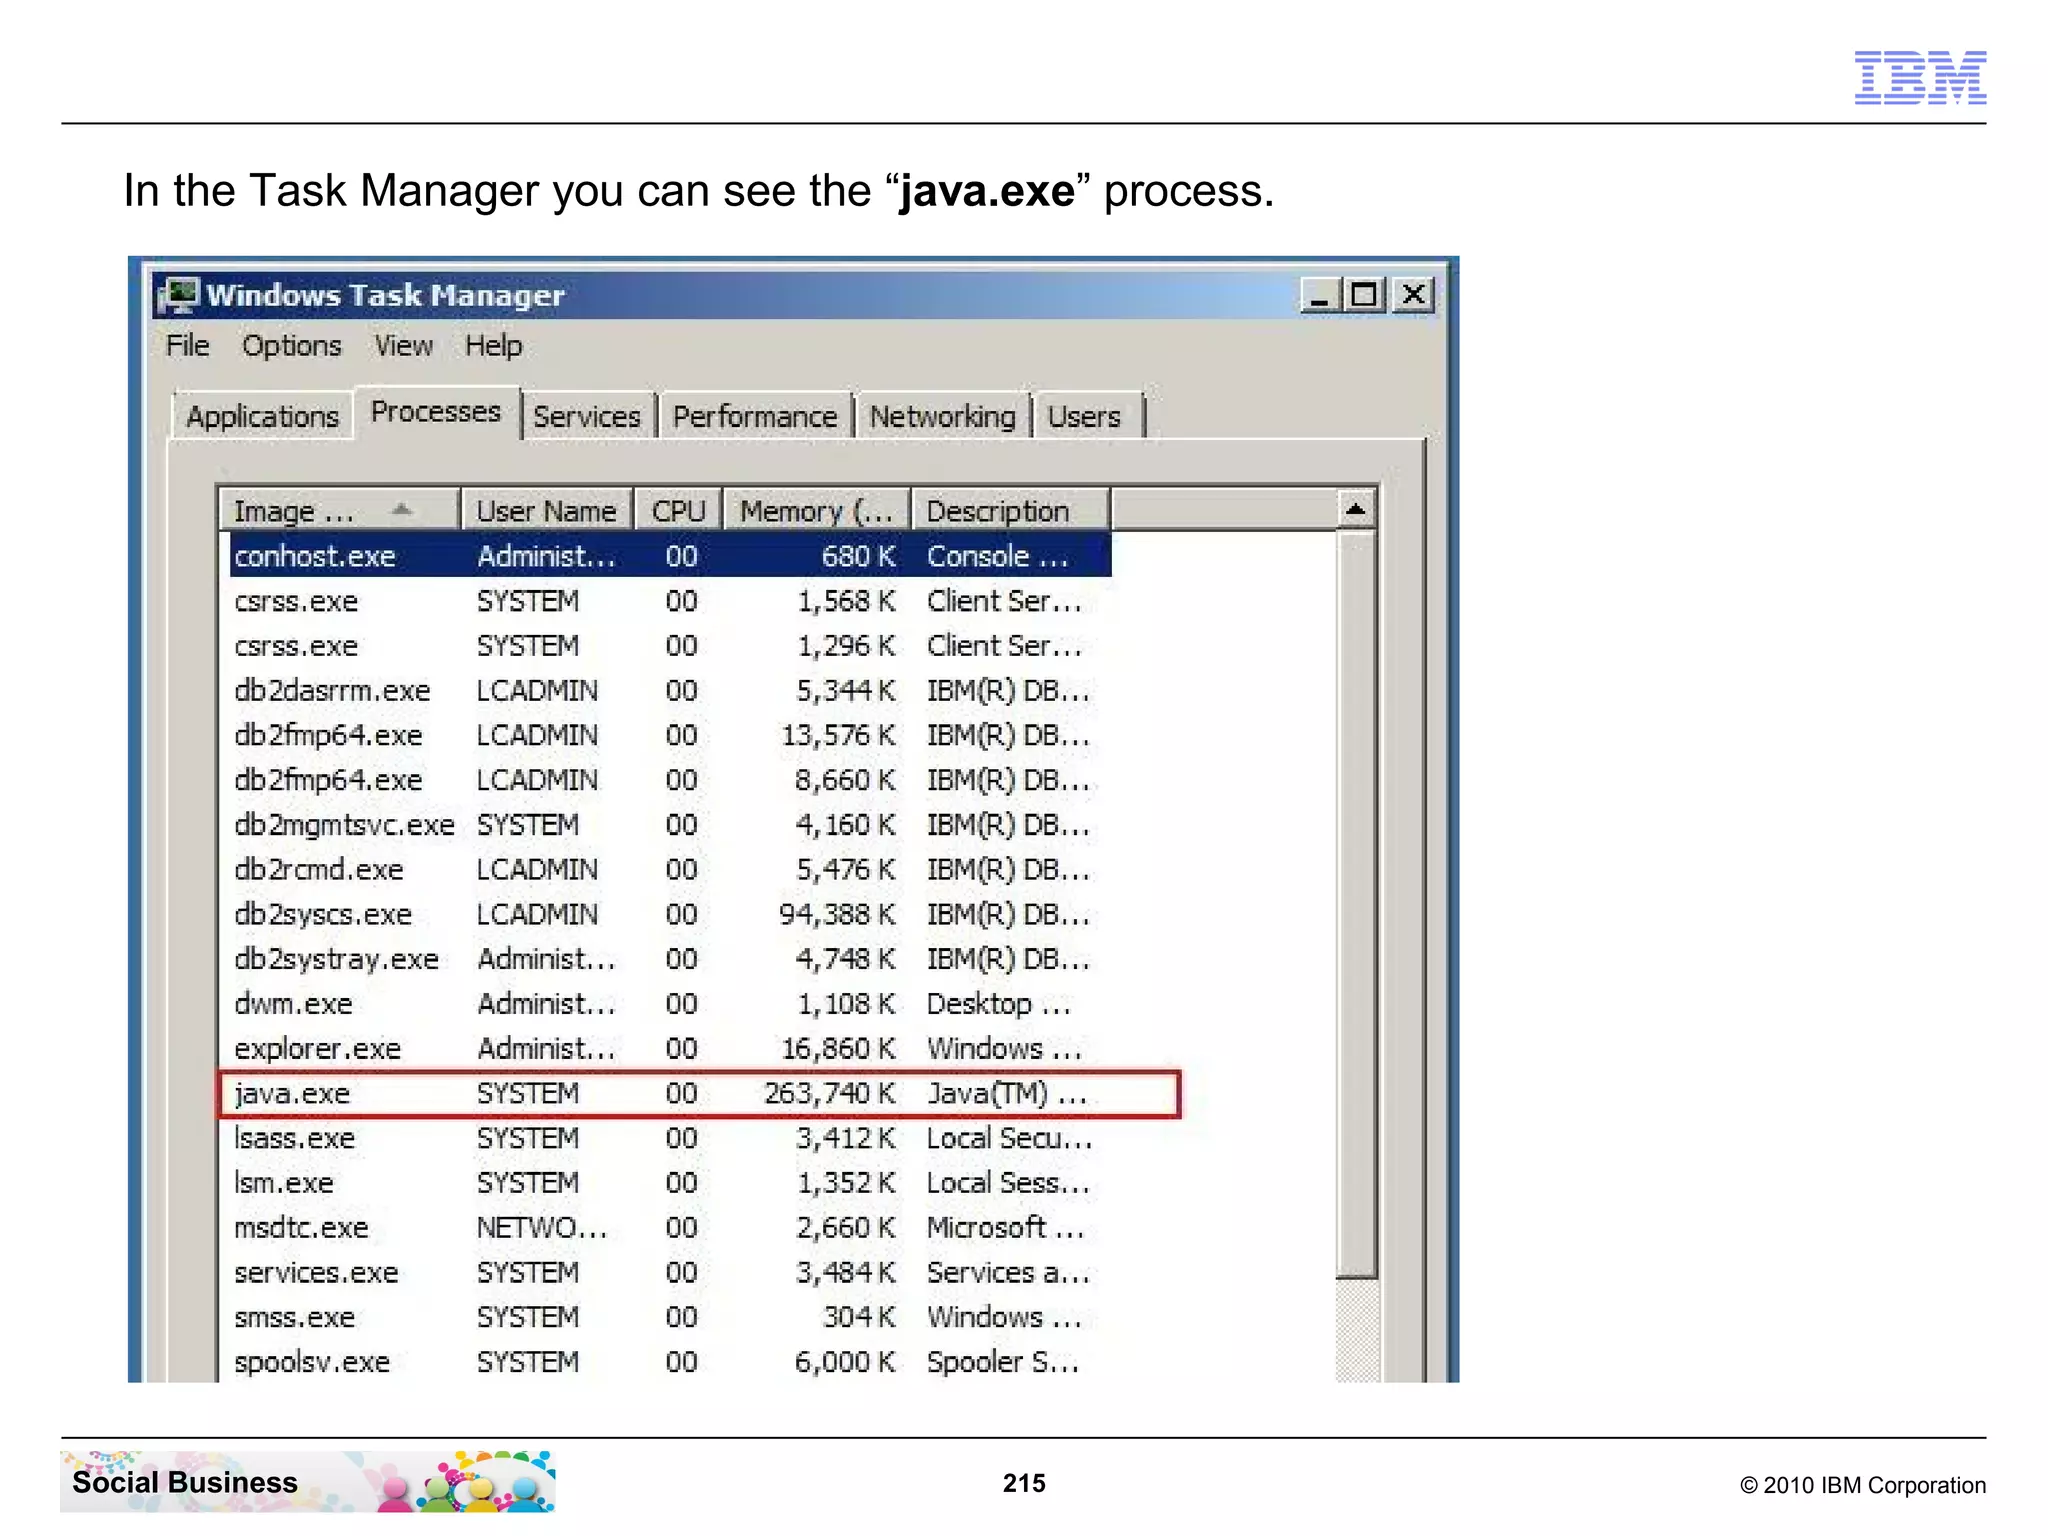Click the Local Secu... description cell
Screen dimensions: 2048x1536
click(1009, 1139)
